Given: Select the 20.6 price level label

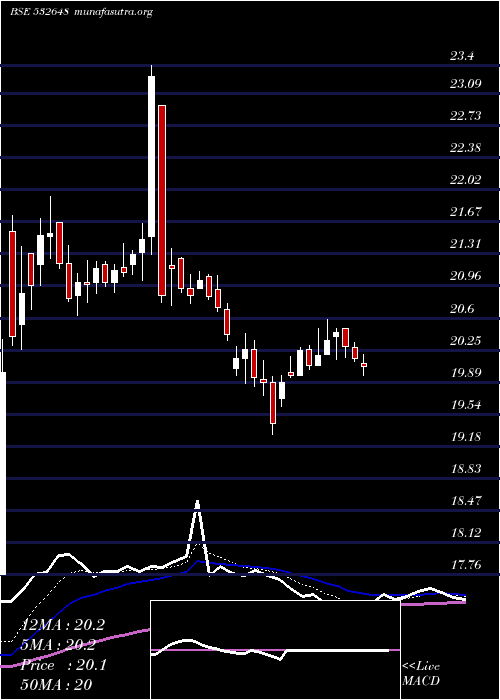Looking at the screenshot, I should click(462, 308).
